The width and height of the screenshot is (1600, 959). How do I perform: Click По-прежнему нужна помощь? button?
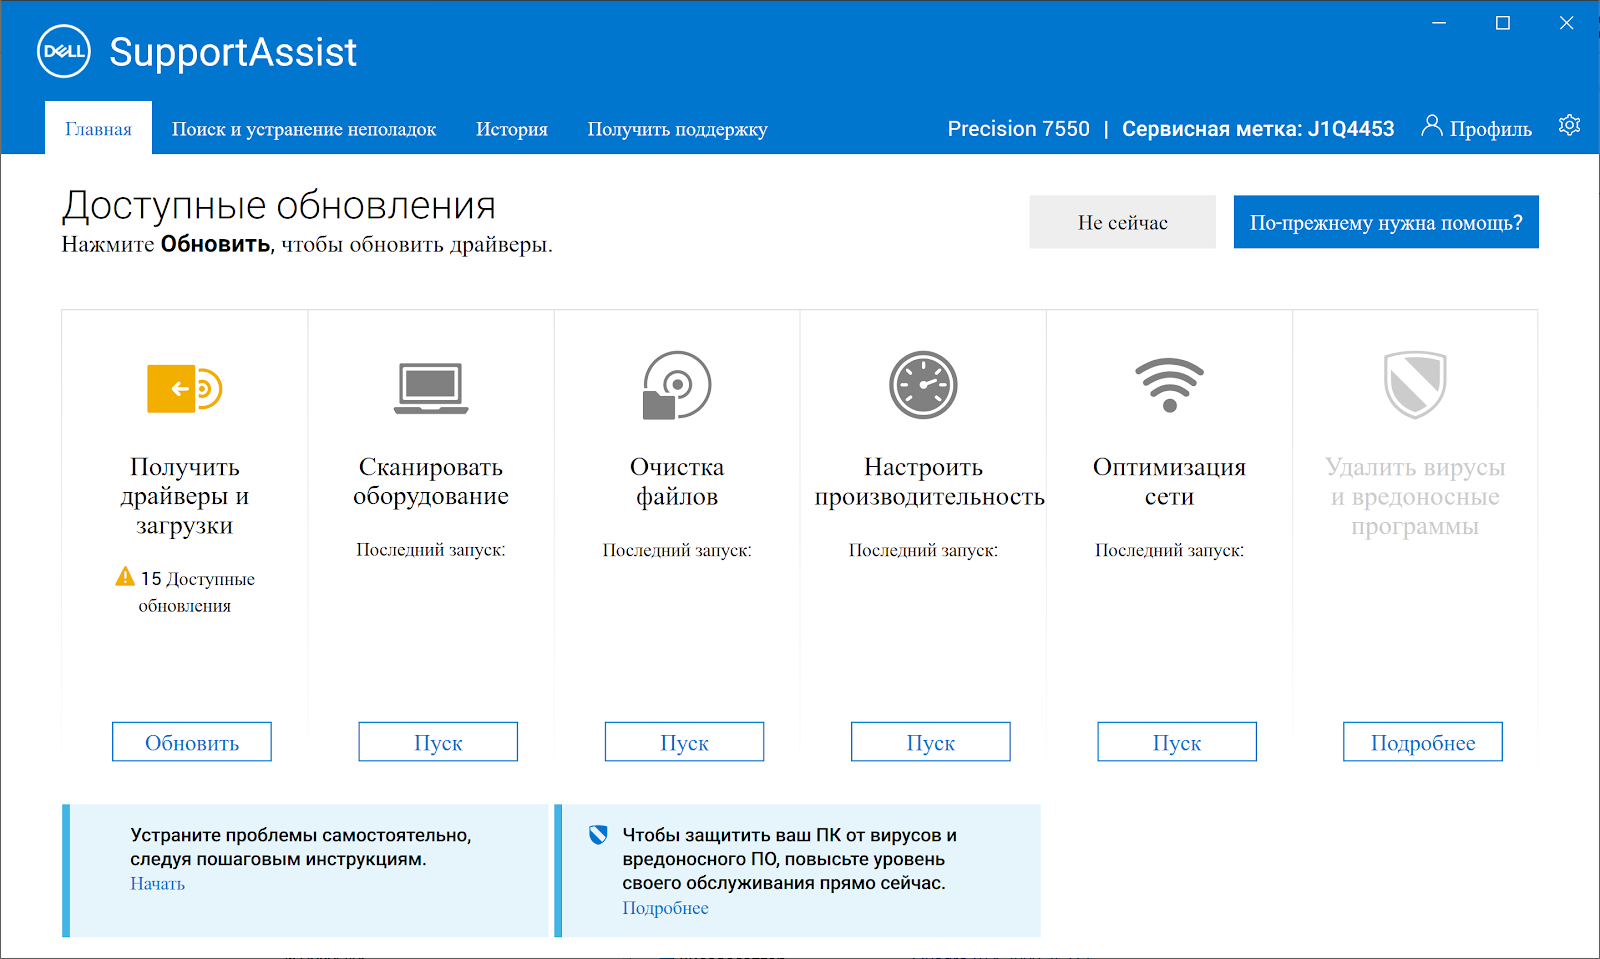coord(1386,222)
